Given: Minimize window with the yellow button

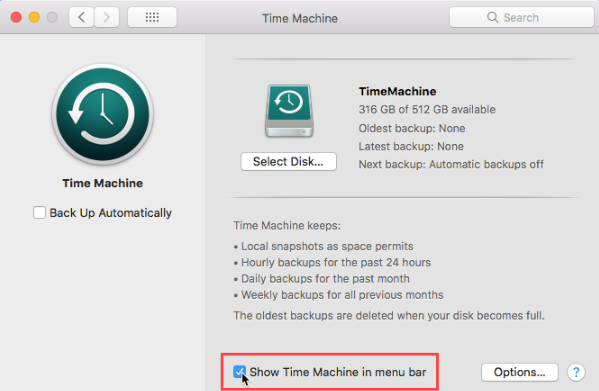Looking at the screenshot, I should tap(34, 17).
